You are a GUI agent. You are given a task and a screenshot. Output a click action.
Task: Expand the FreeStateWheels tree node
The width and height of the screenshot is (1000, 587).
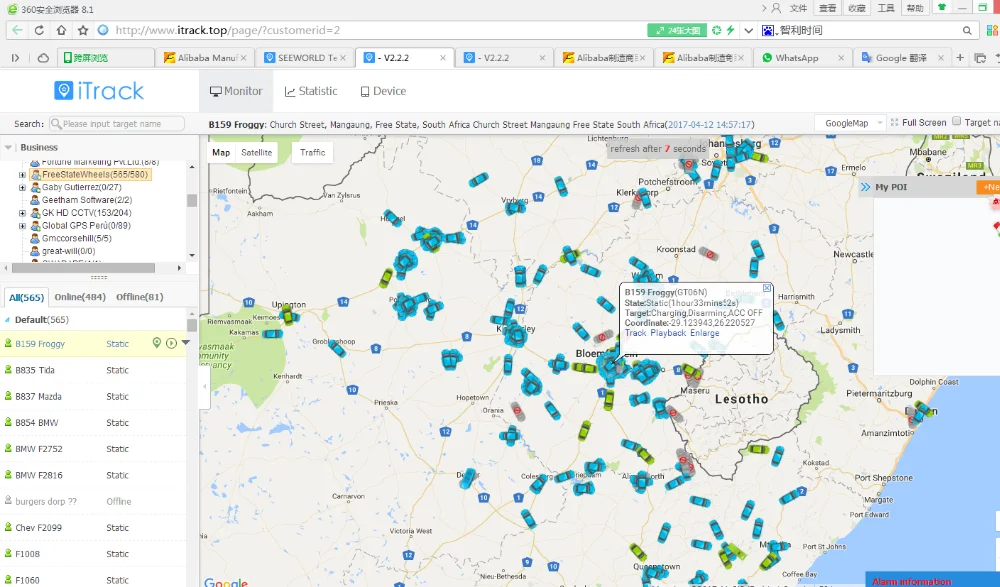tap(22, 175)
